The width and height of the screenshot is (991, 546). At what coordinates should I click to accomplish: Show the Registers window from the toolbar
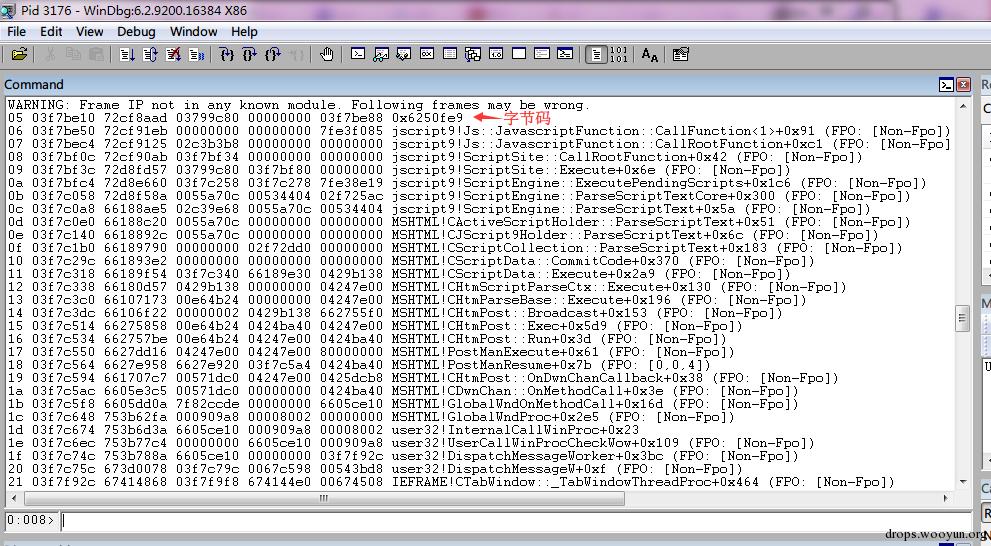point(427,55)
